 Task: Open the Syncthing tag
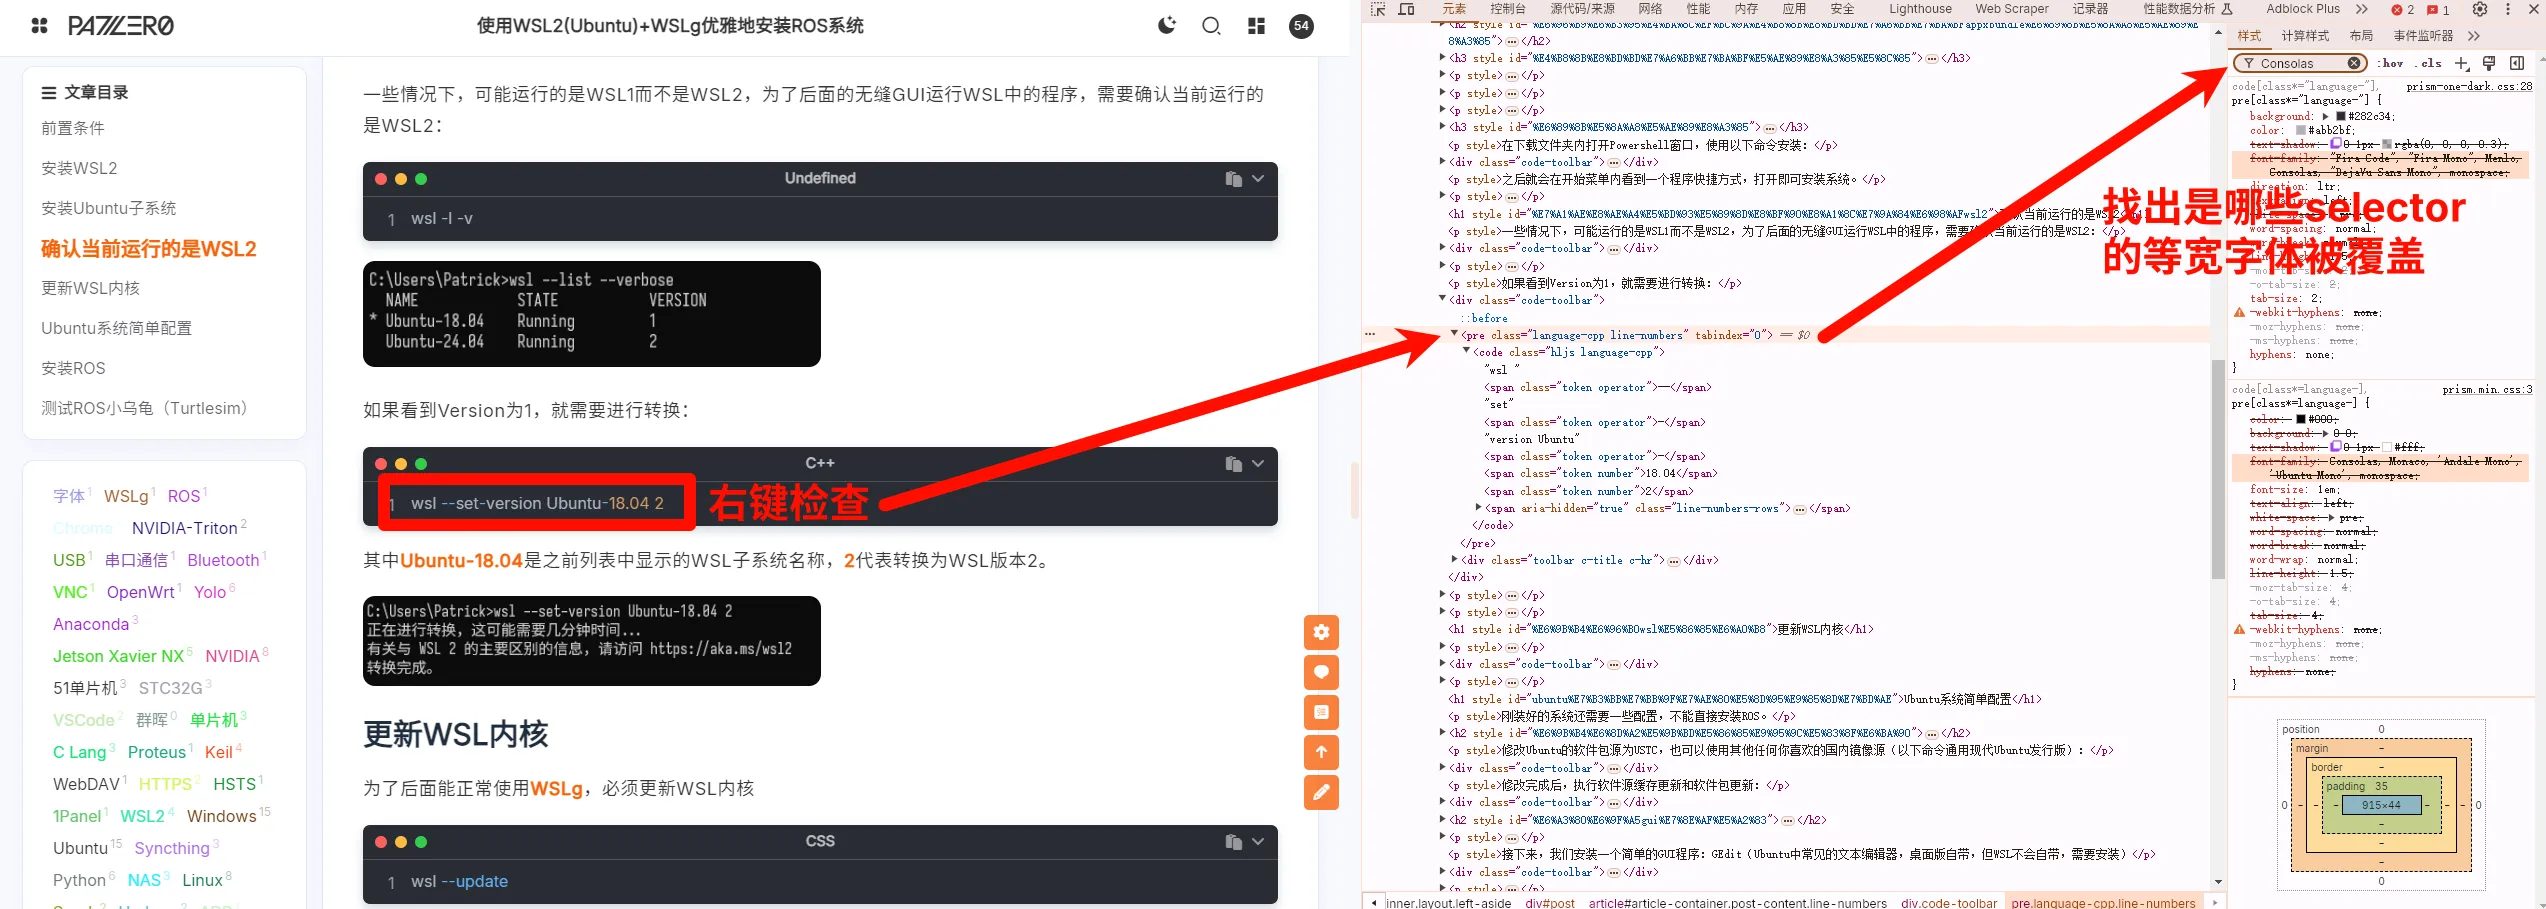pos(172,848)
